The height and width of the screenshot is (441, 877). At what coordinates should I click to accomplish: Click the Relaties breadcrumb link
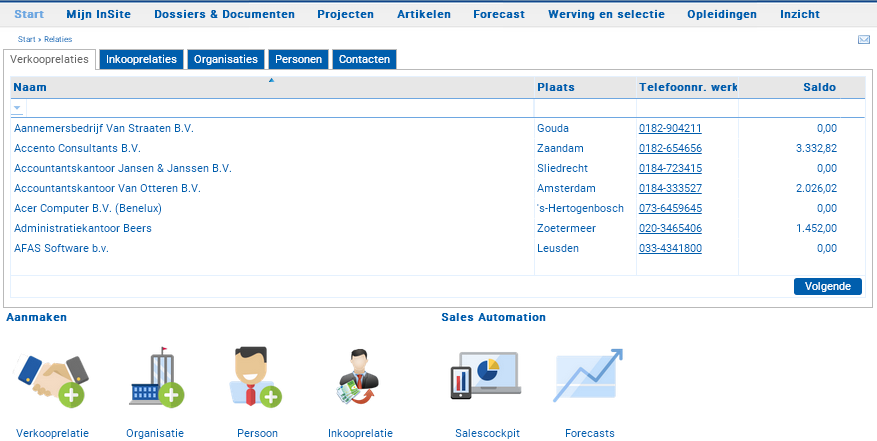click(58, 40)
